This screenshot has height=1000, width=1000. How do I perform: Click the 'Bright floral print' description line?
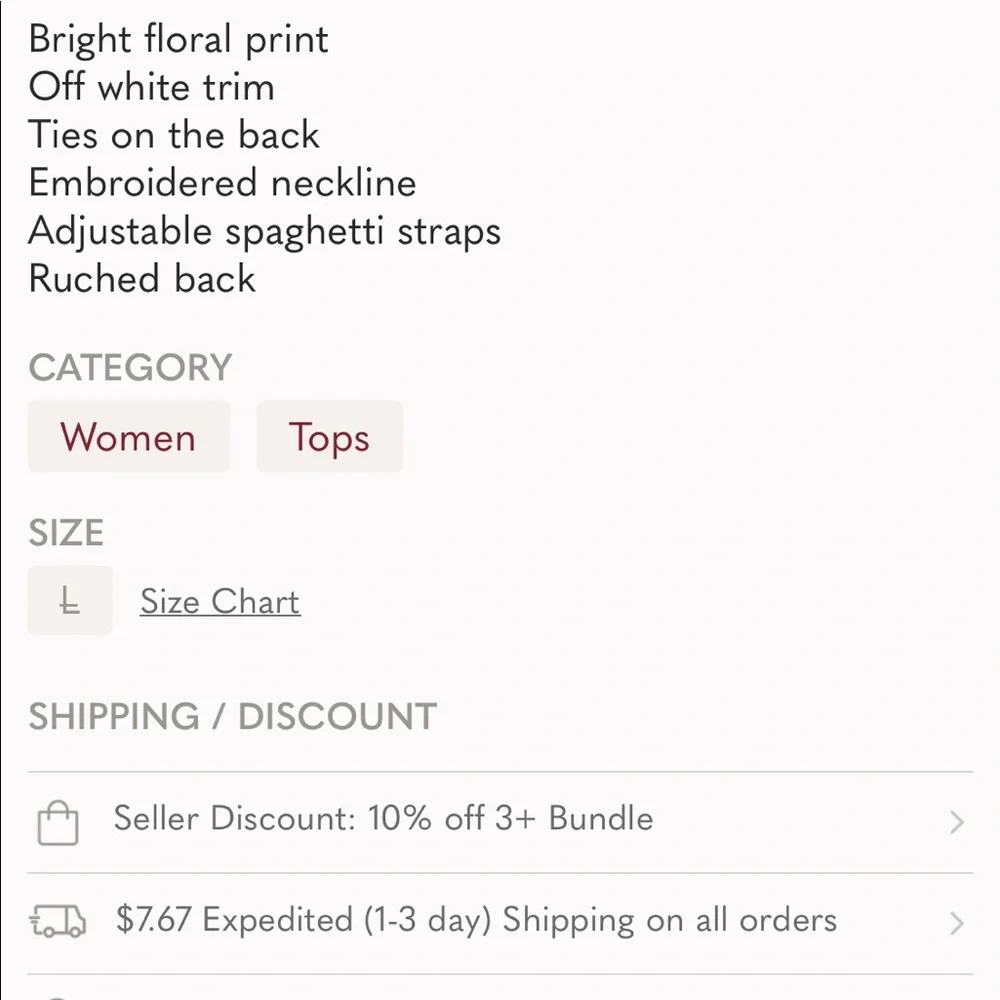click(179, 40)
